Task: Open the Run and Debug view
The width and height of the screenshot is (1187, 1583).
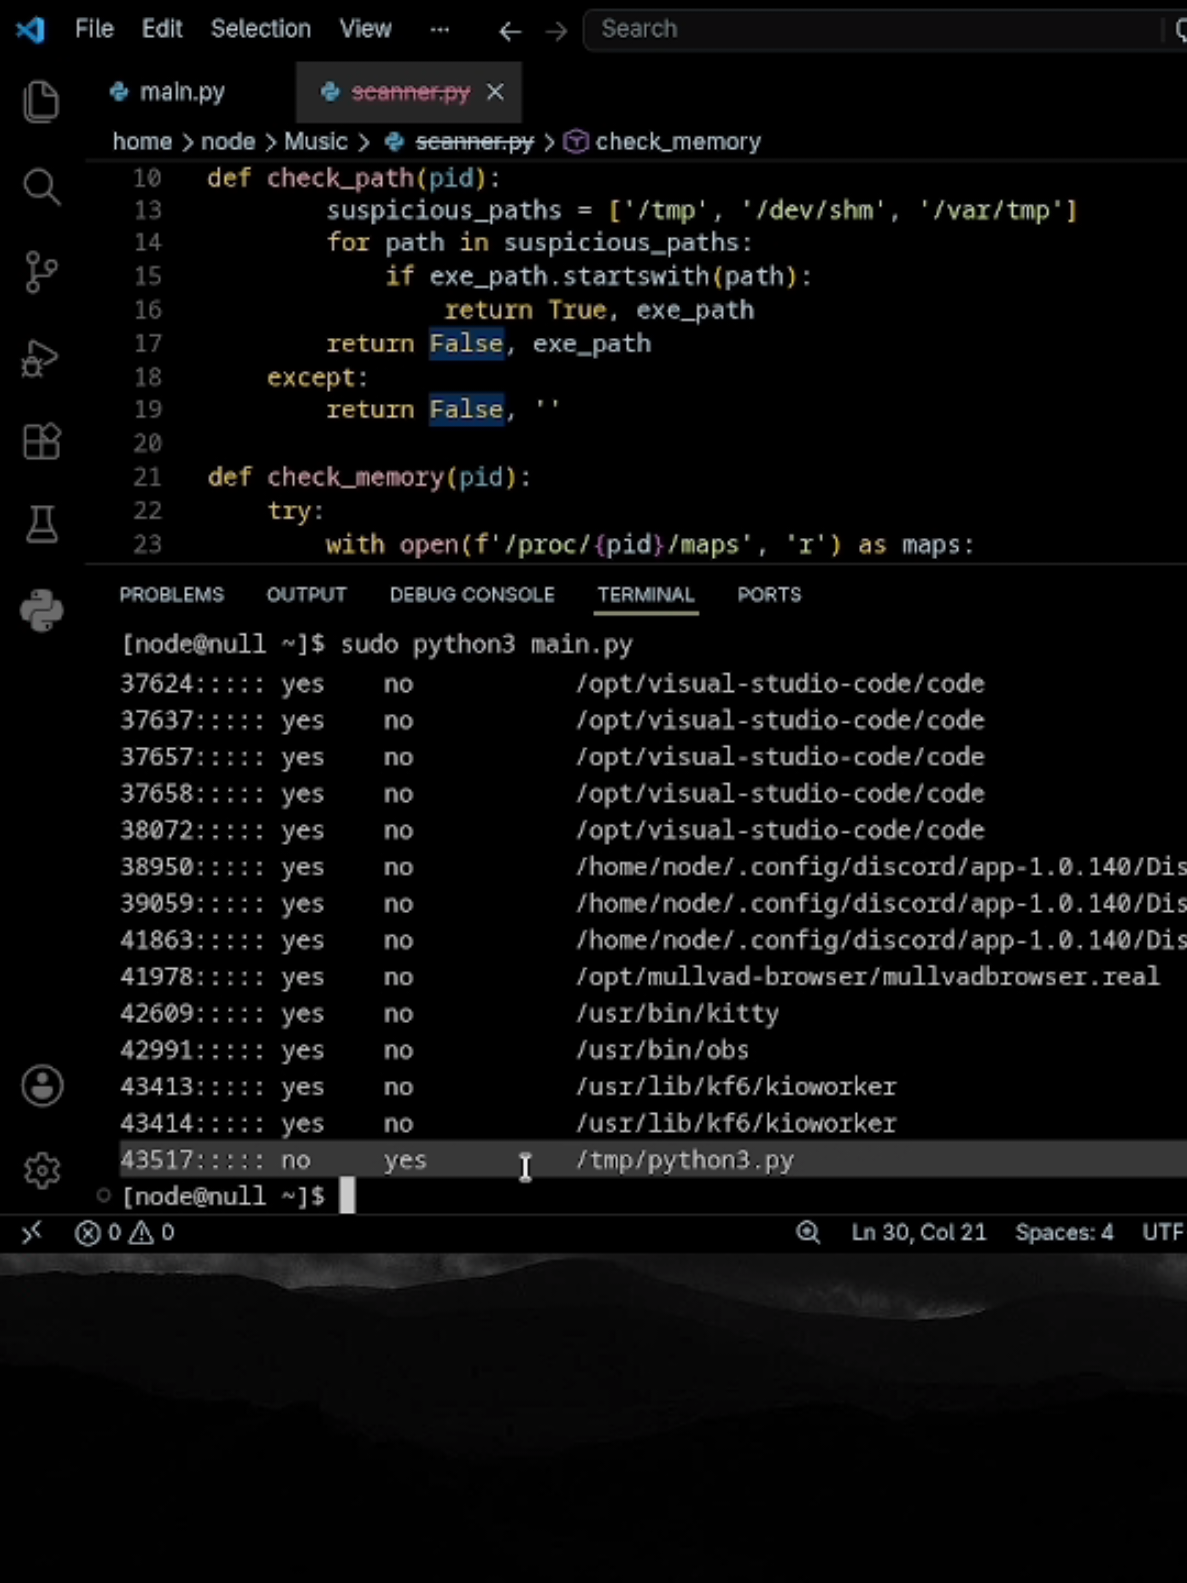Action: click(41, 358)
